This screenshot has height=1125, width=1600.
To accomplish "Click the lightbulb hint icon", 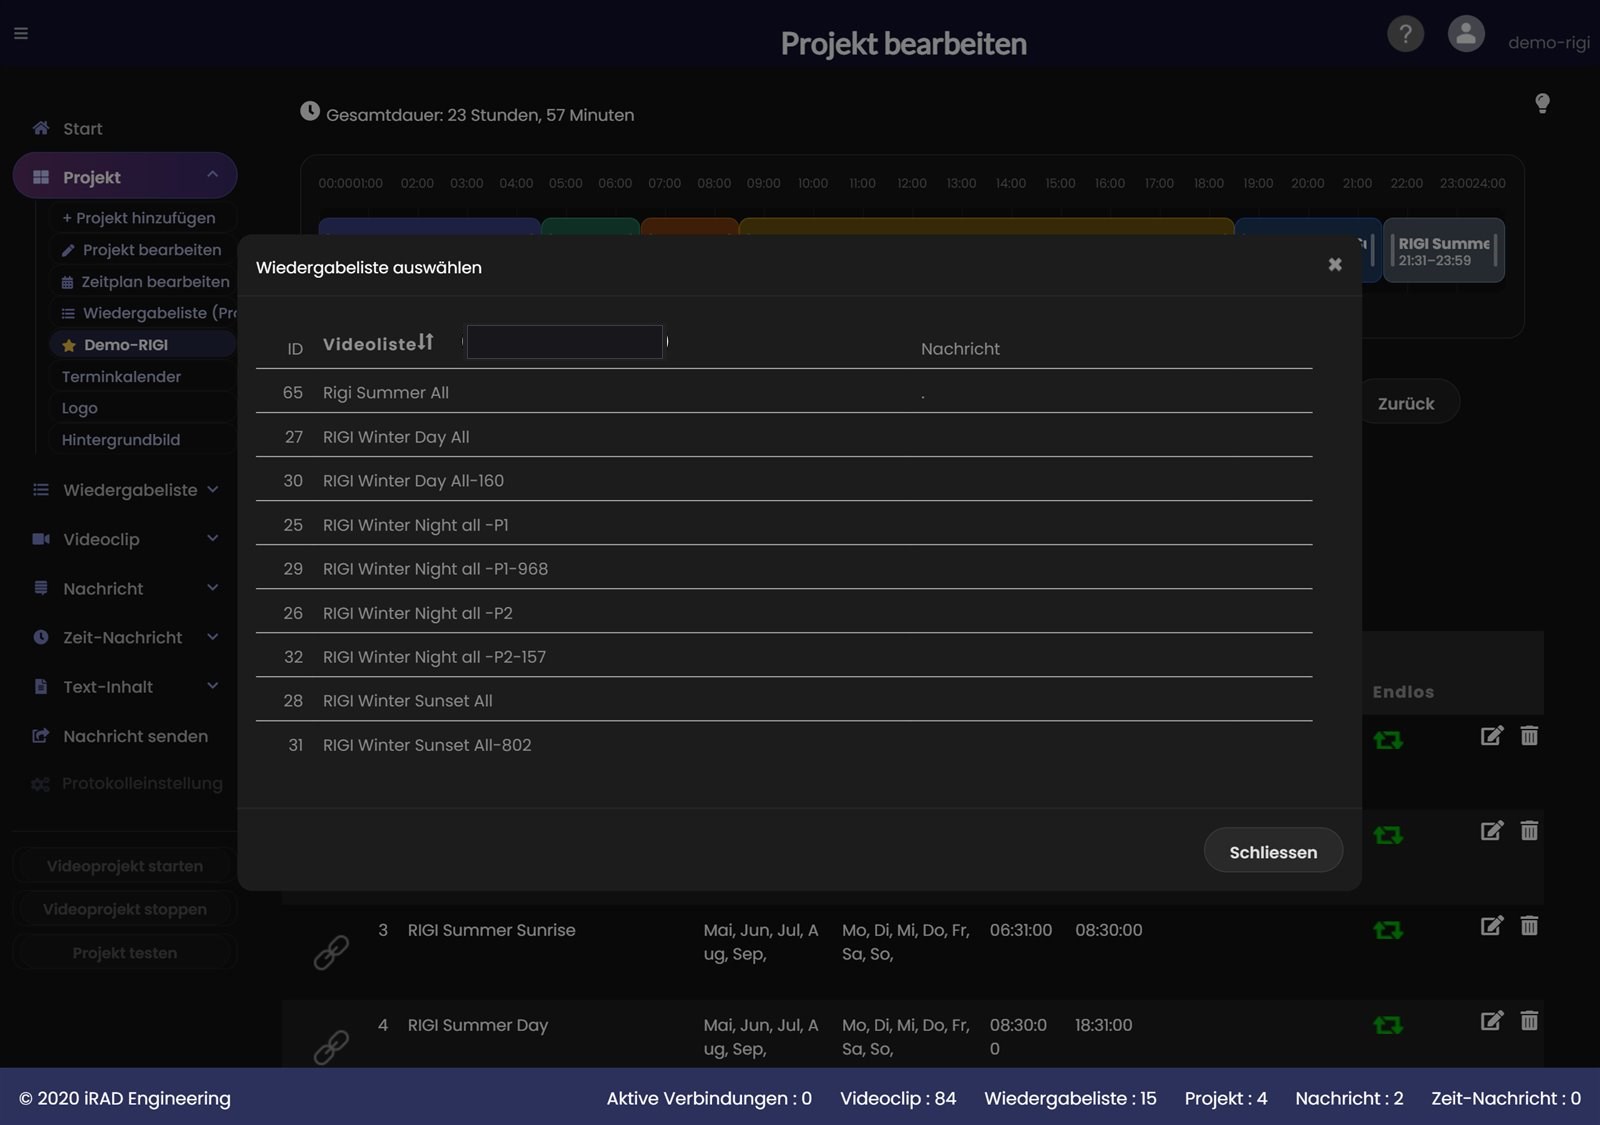I will 1542,103.
